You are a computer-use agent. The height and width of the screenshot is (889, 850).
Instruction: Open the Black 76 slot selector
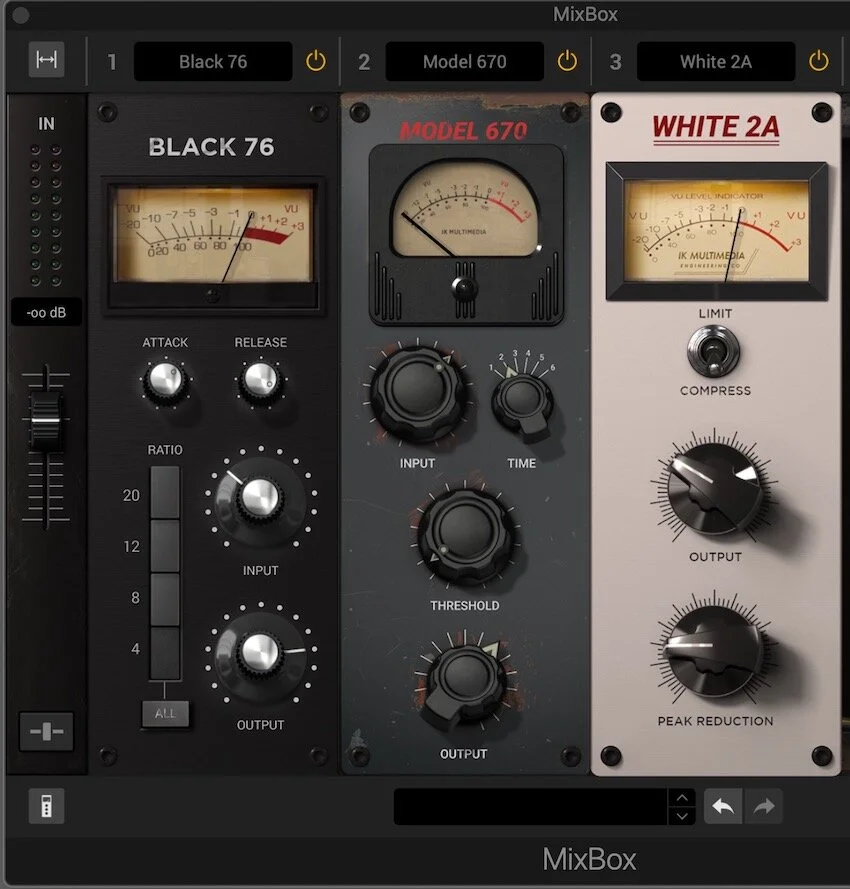[213, 61]
